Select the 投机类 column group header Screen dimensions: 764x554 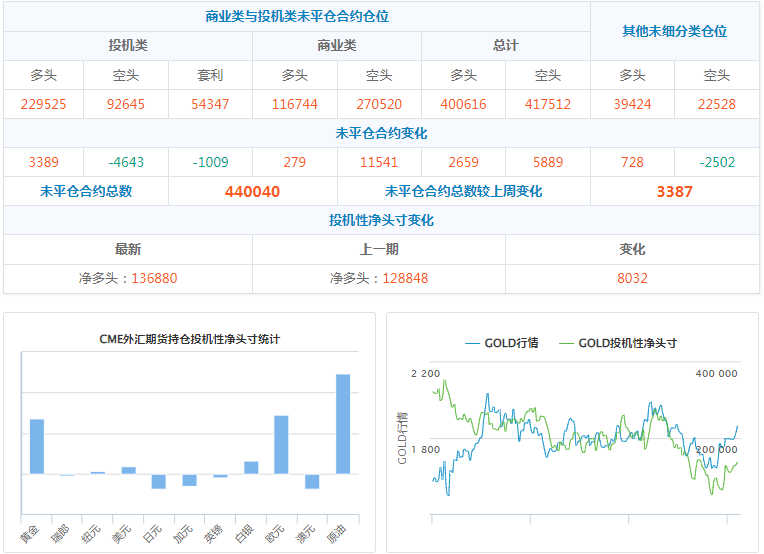(128, 46)
